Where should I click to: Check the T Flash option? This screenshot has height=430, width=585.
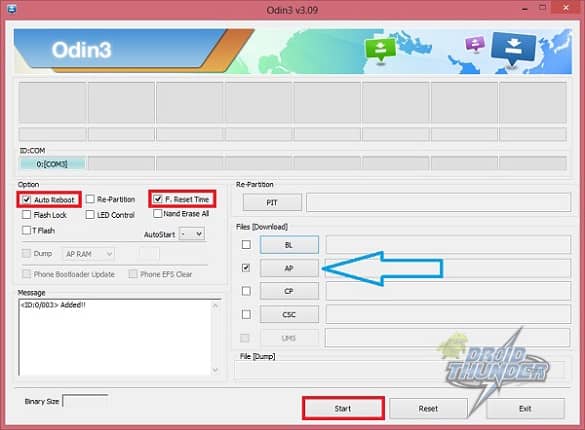coord(26,230)
